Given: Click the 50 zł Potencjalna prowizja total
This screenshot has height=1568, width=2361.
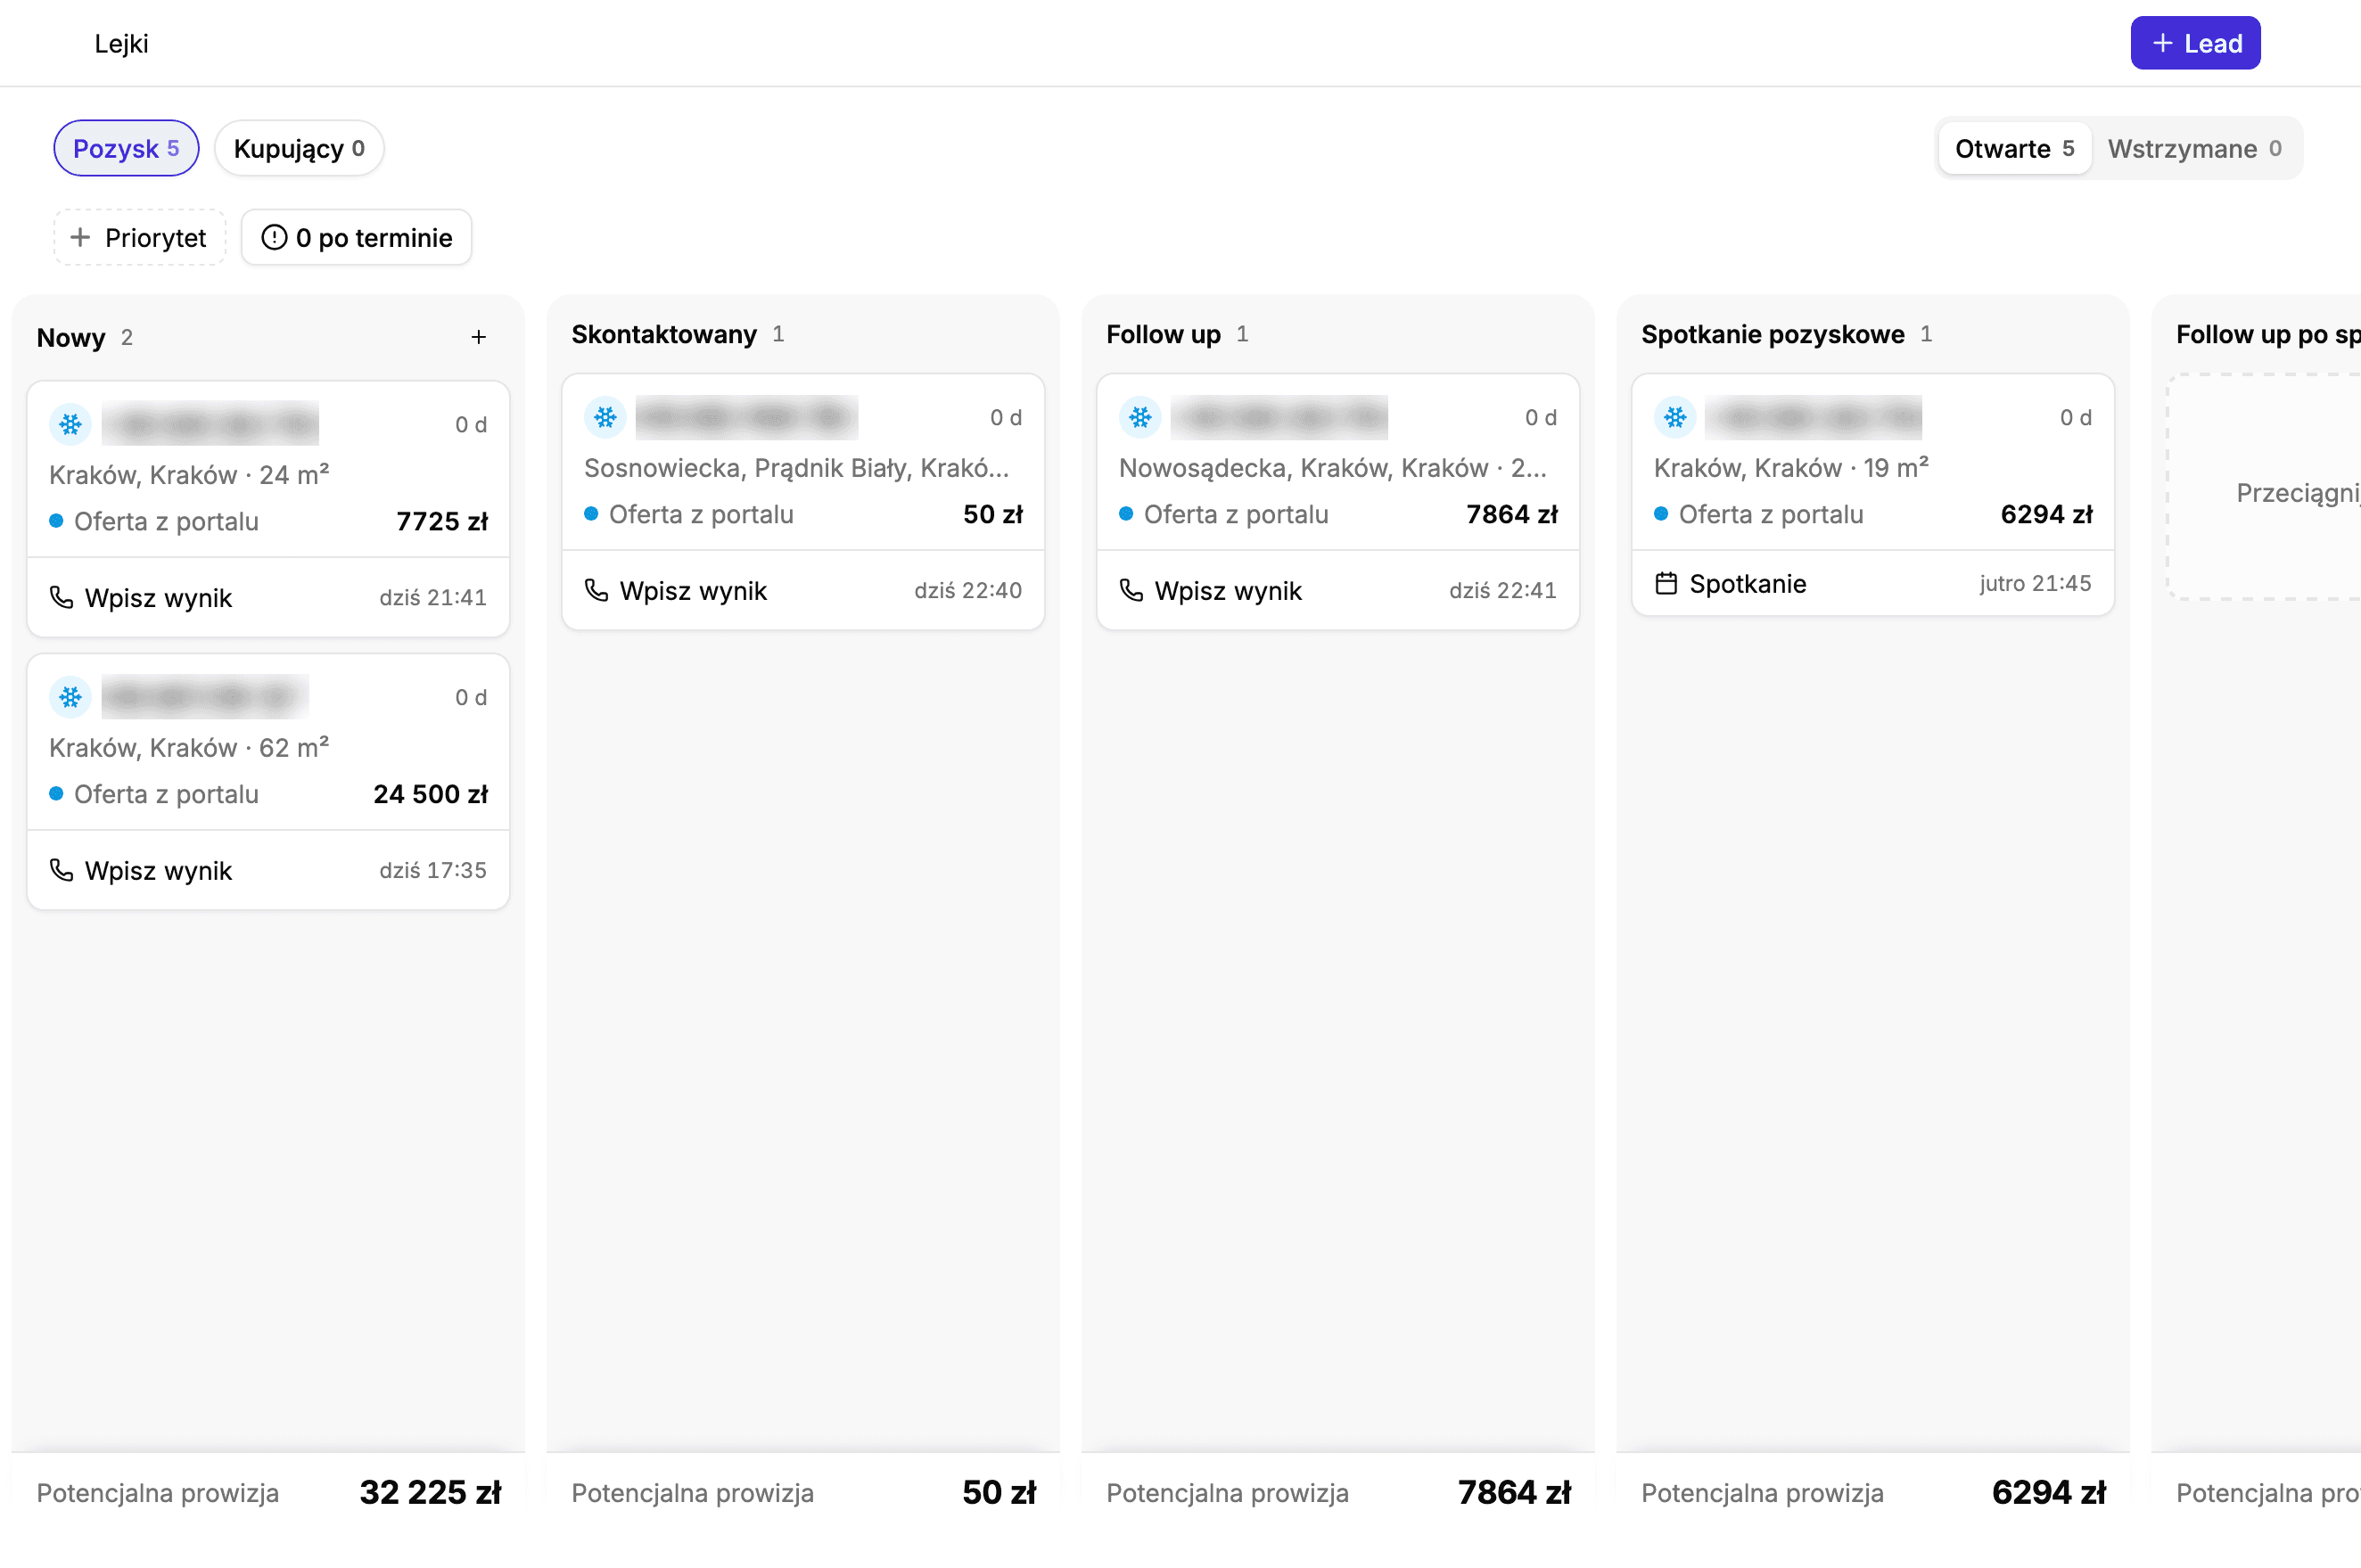Looking at the screenshot, I should tap(999, 1493).
